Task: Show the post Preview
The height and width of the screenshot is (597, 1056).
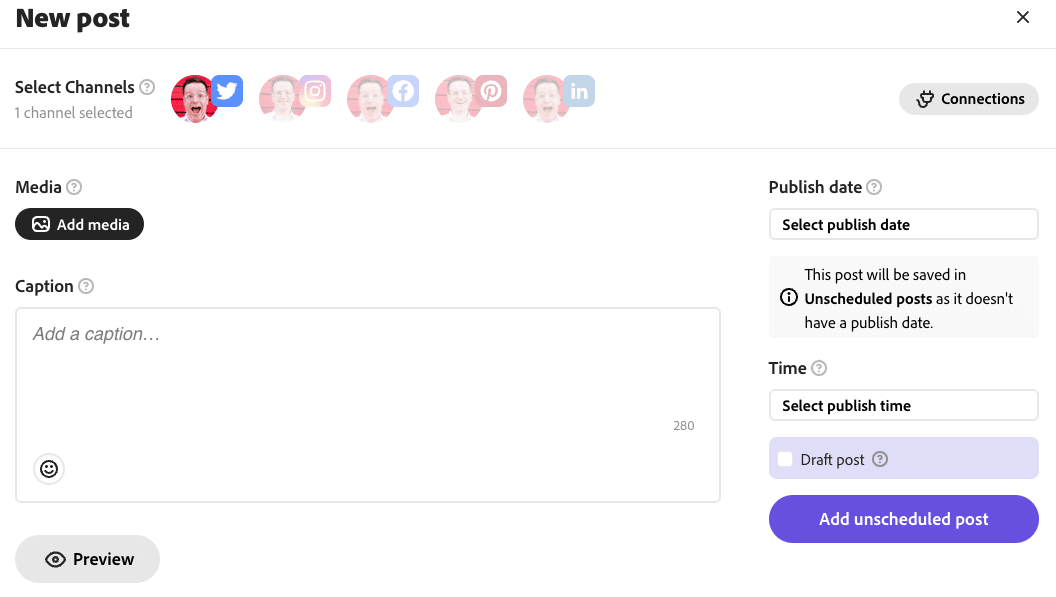Action: 88,559
